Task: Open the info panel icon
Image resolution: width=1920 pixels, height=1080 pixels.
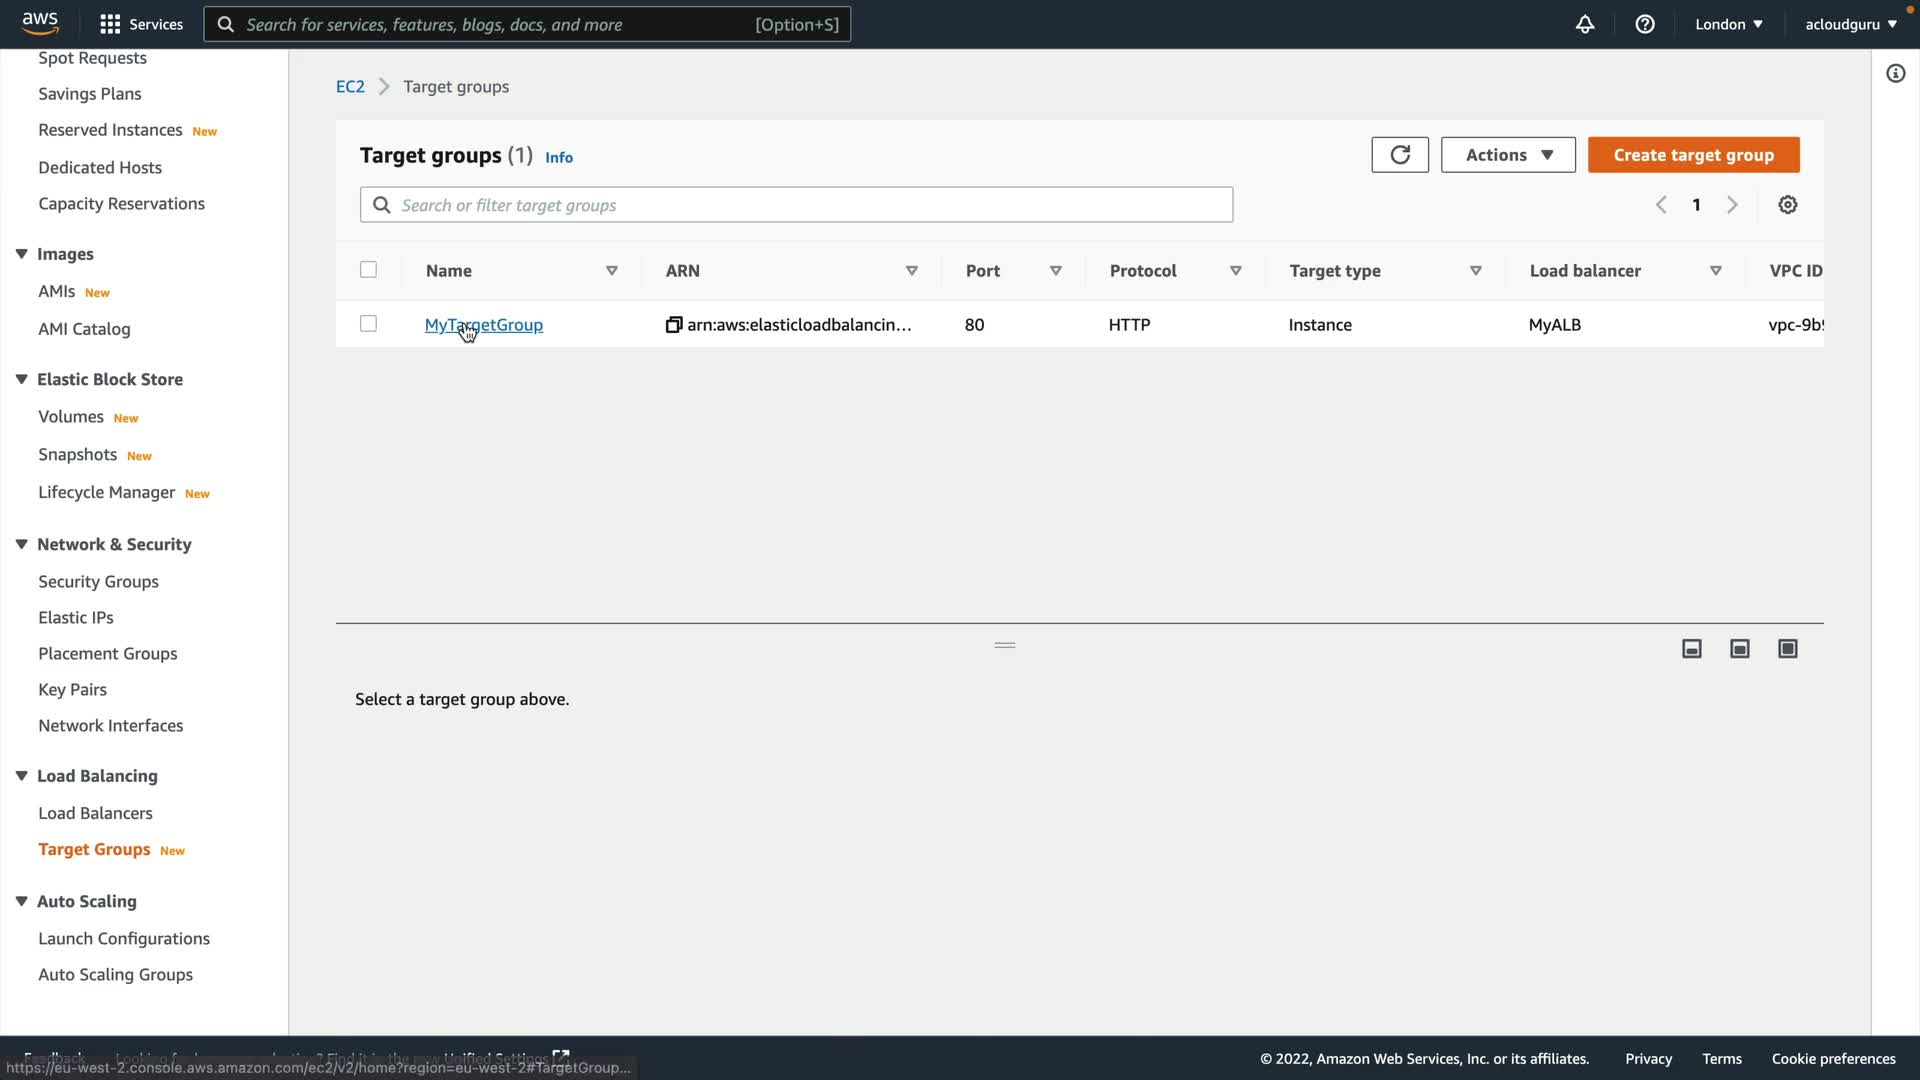Action: click(x=1895, y=74)
